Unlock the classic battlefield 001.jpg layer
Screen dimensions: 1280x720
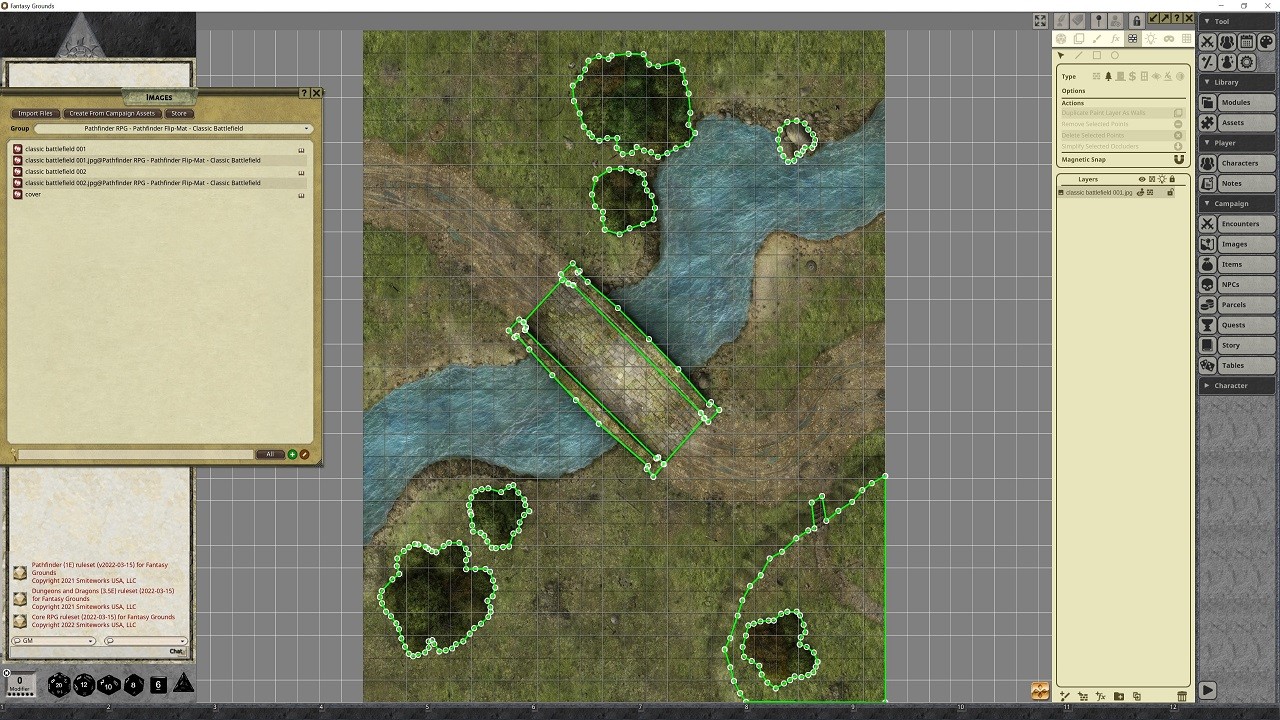coord(1171,192)
